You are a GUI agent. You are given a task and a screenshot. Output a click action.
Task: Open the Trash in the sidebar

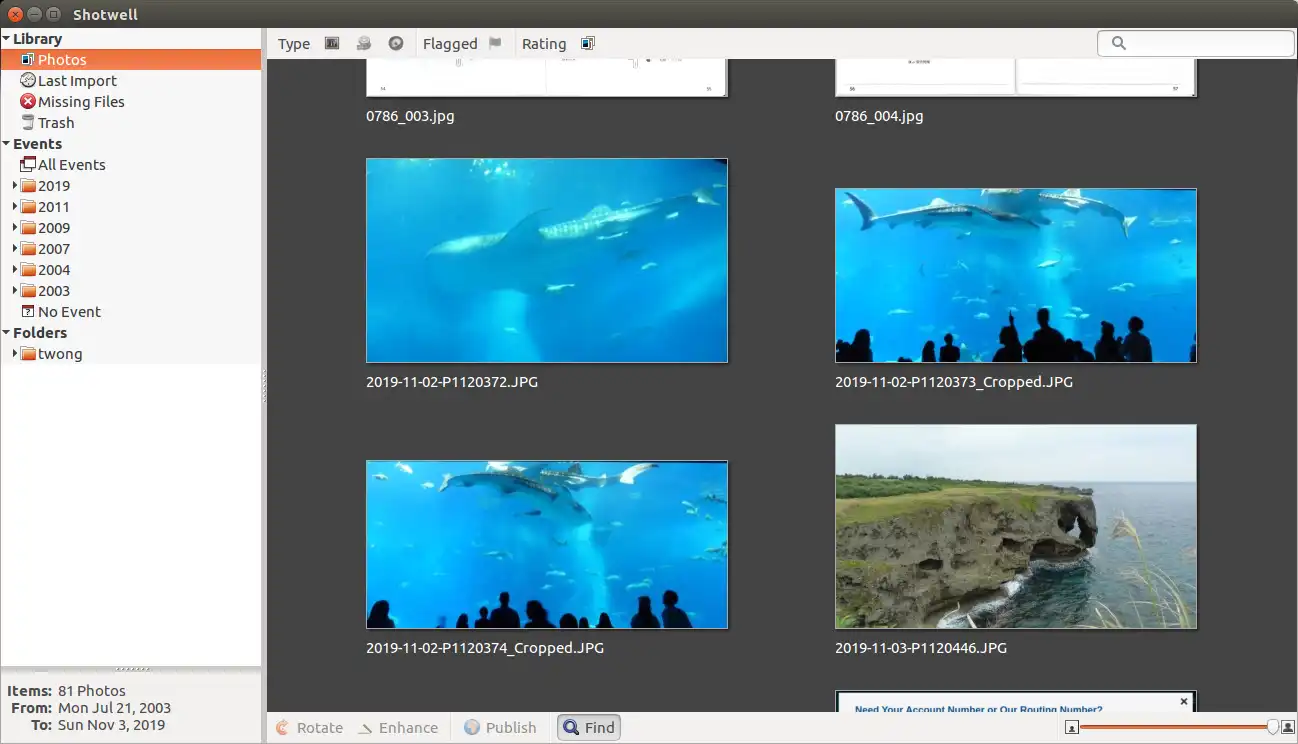click(56, 123)
